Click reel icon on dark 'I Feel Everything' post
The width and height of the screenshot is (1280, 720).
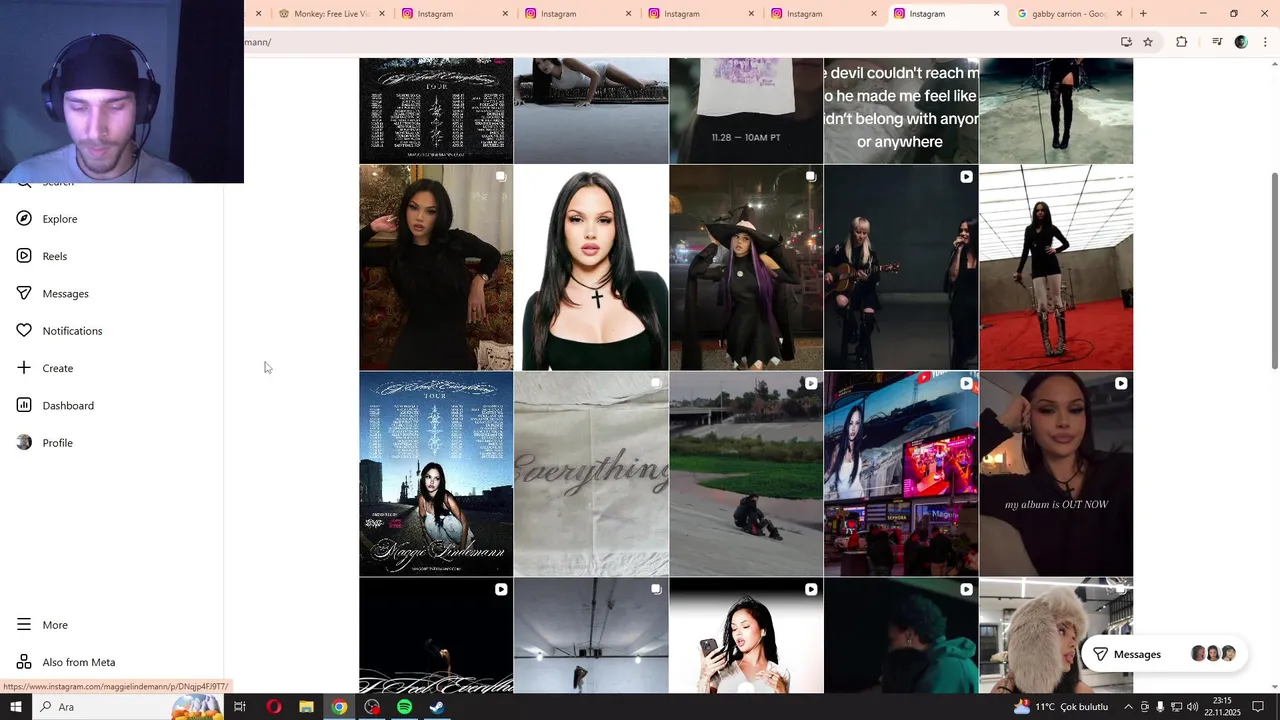click(501, 589)
